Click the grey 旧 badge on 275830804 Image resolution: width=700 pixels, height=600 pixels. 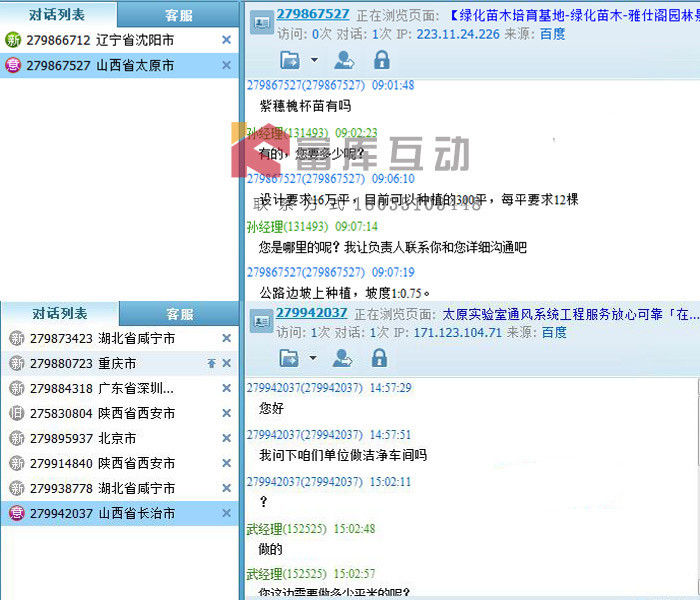(17, 413)
